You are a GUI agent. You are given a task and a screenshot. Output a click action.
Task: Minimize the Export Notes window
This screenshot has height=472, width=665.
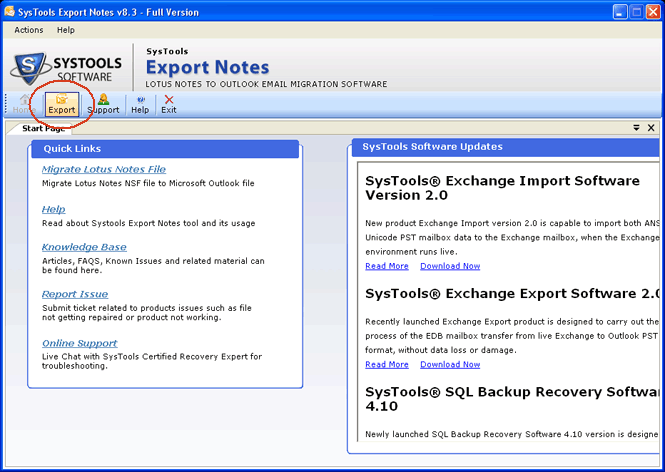[620, 12]
